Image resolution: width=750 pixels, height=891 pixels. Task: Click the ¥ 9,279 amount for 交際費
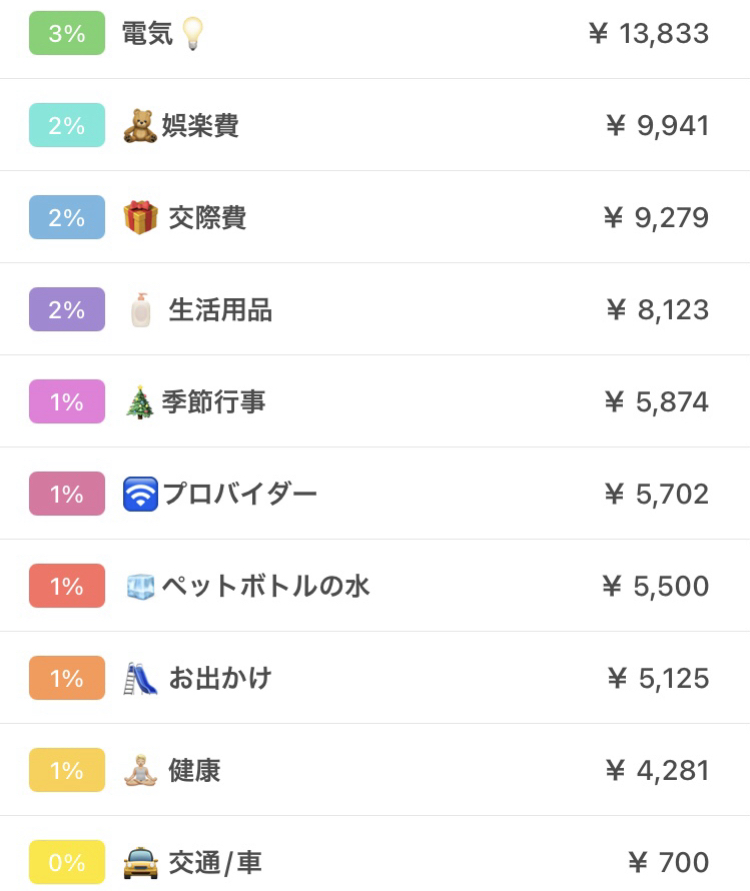[x=656, y=218]
